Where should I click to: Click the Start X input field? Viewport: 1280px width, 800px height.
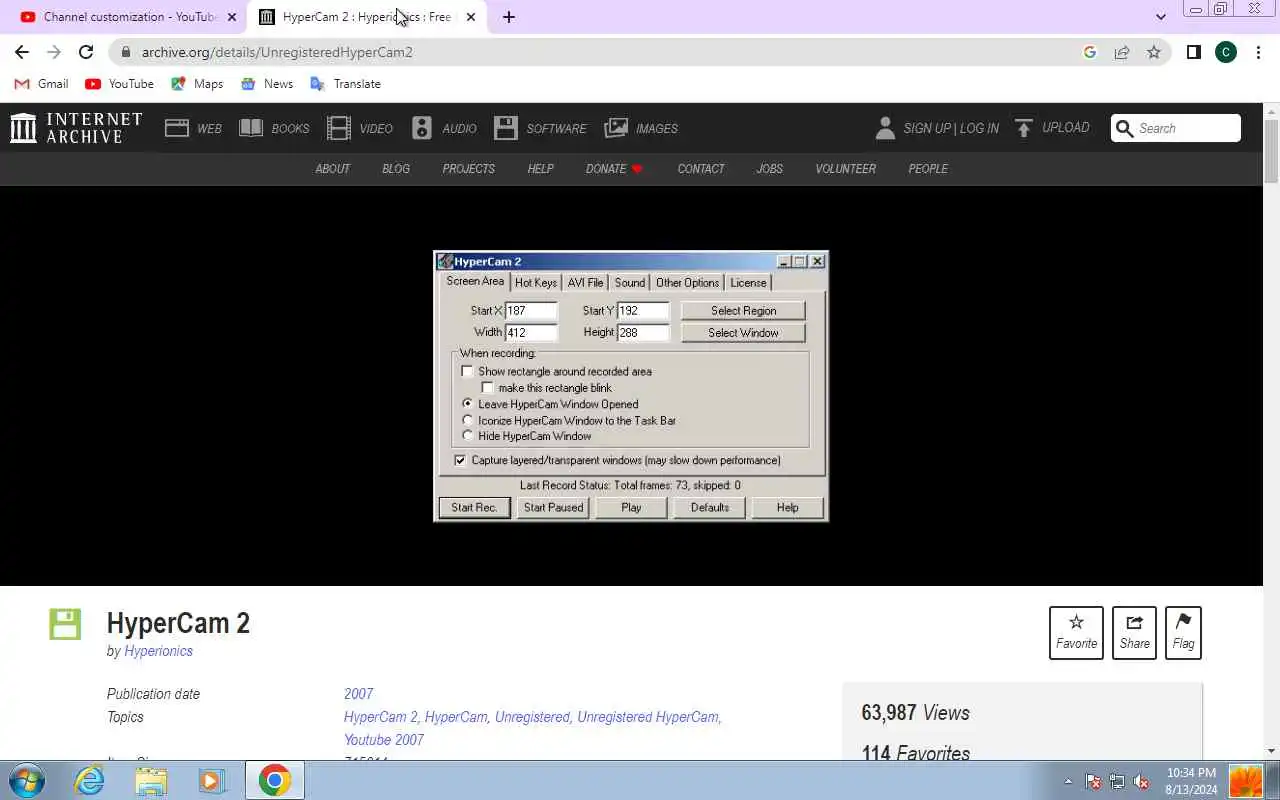click(x=531, y=311)
